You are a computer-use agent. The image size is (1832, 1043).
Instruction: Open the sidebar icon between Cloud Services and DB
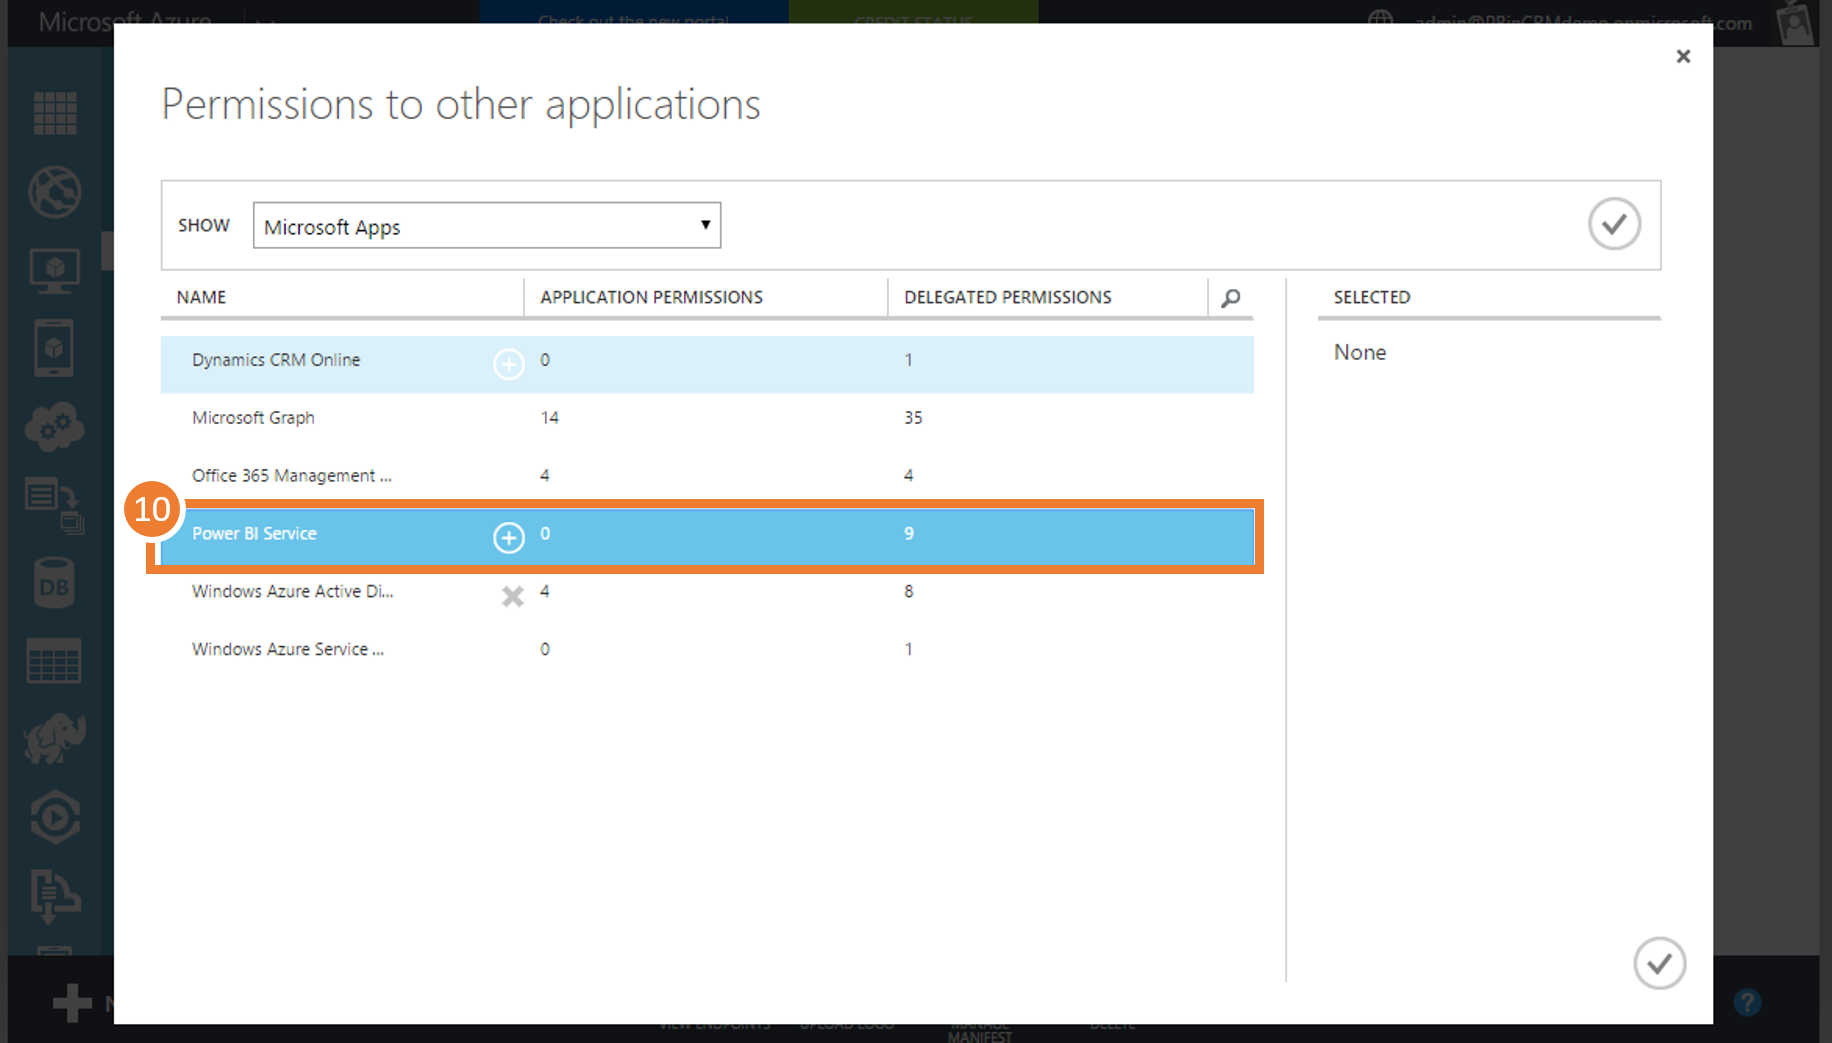[55, 505]
